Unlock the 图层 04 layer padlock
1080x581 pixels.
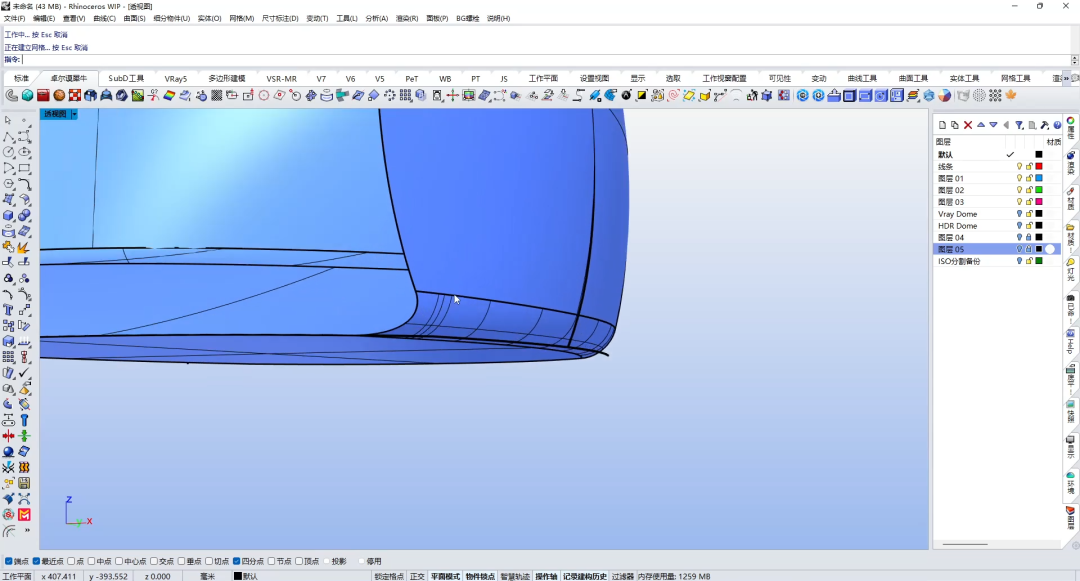[1029, 237]
